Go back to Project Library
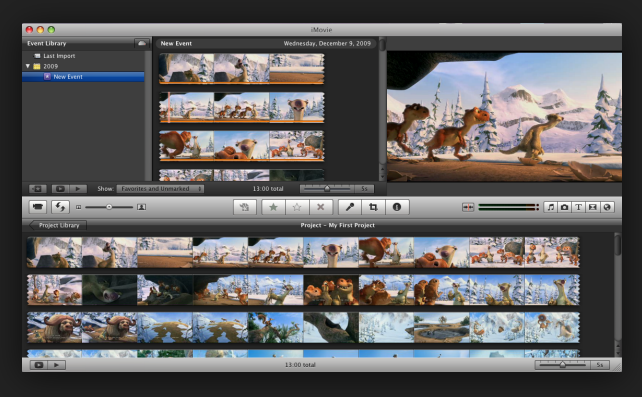The width and height of the screenshot is (642, 397). click(x=58, y=225)
